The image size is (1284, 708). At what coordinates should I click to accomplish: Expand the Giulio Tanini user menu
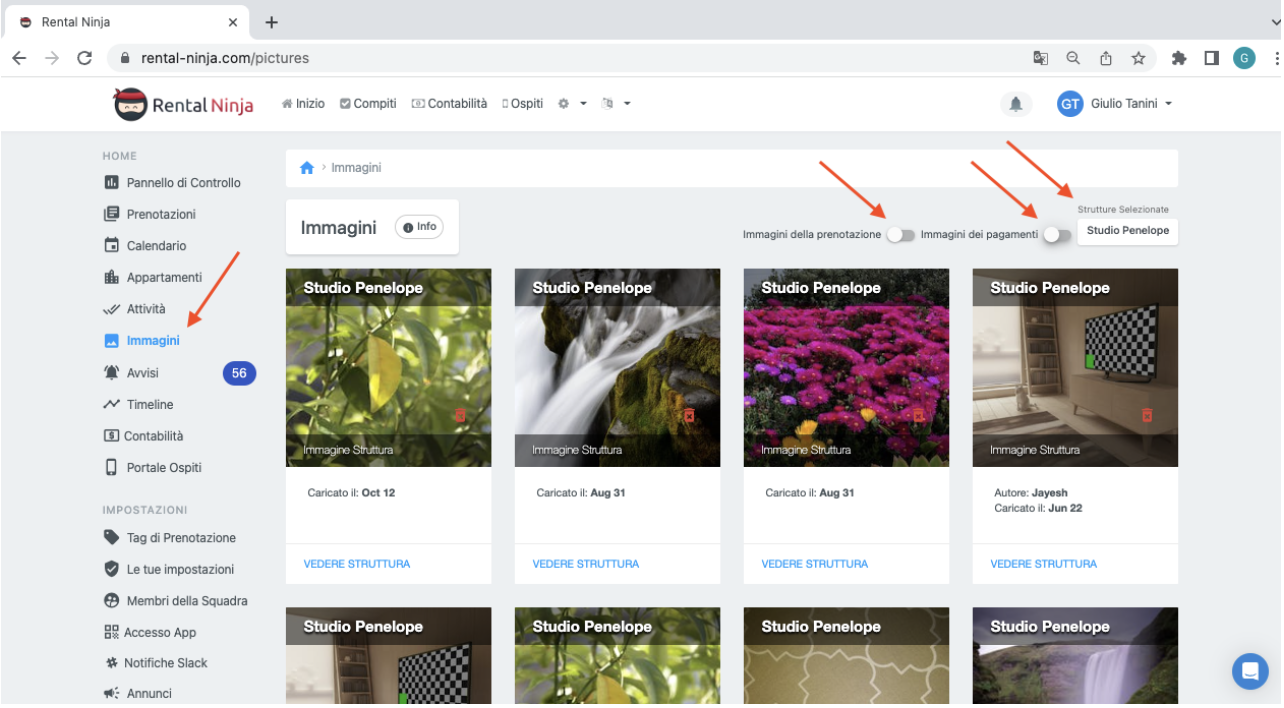point(1115,104)
